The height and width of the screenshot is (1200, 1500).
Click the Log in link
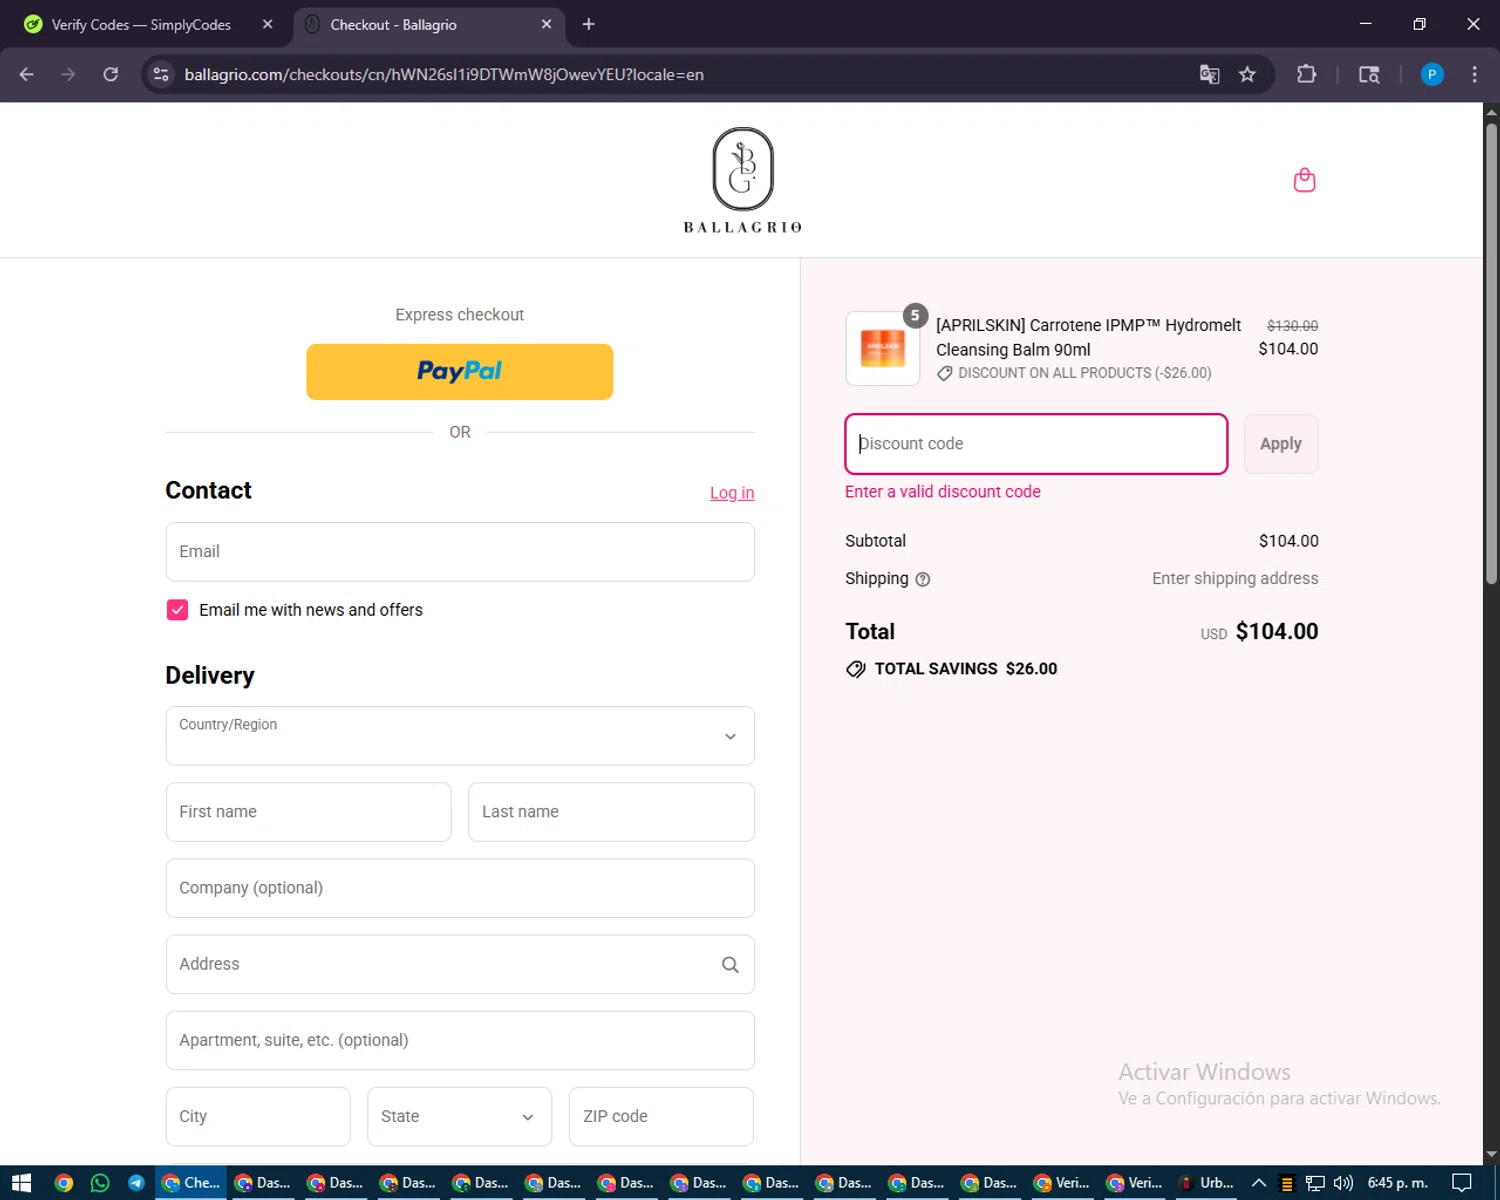732,493
